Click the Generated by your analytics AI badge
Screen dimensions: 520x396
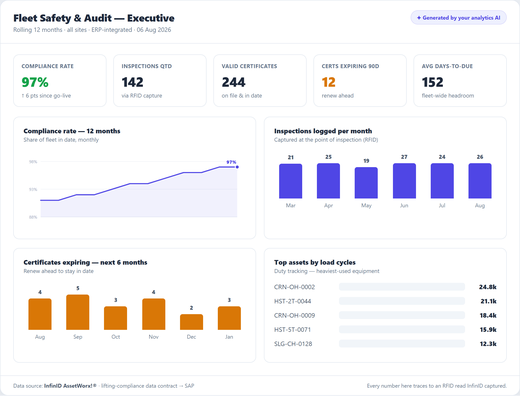pyautogui.click(x=458, y=18)
